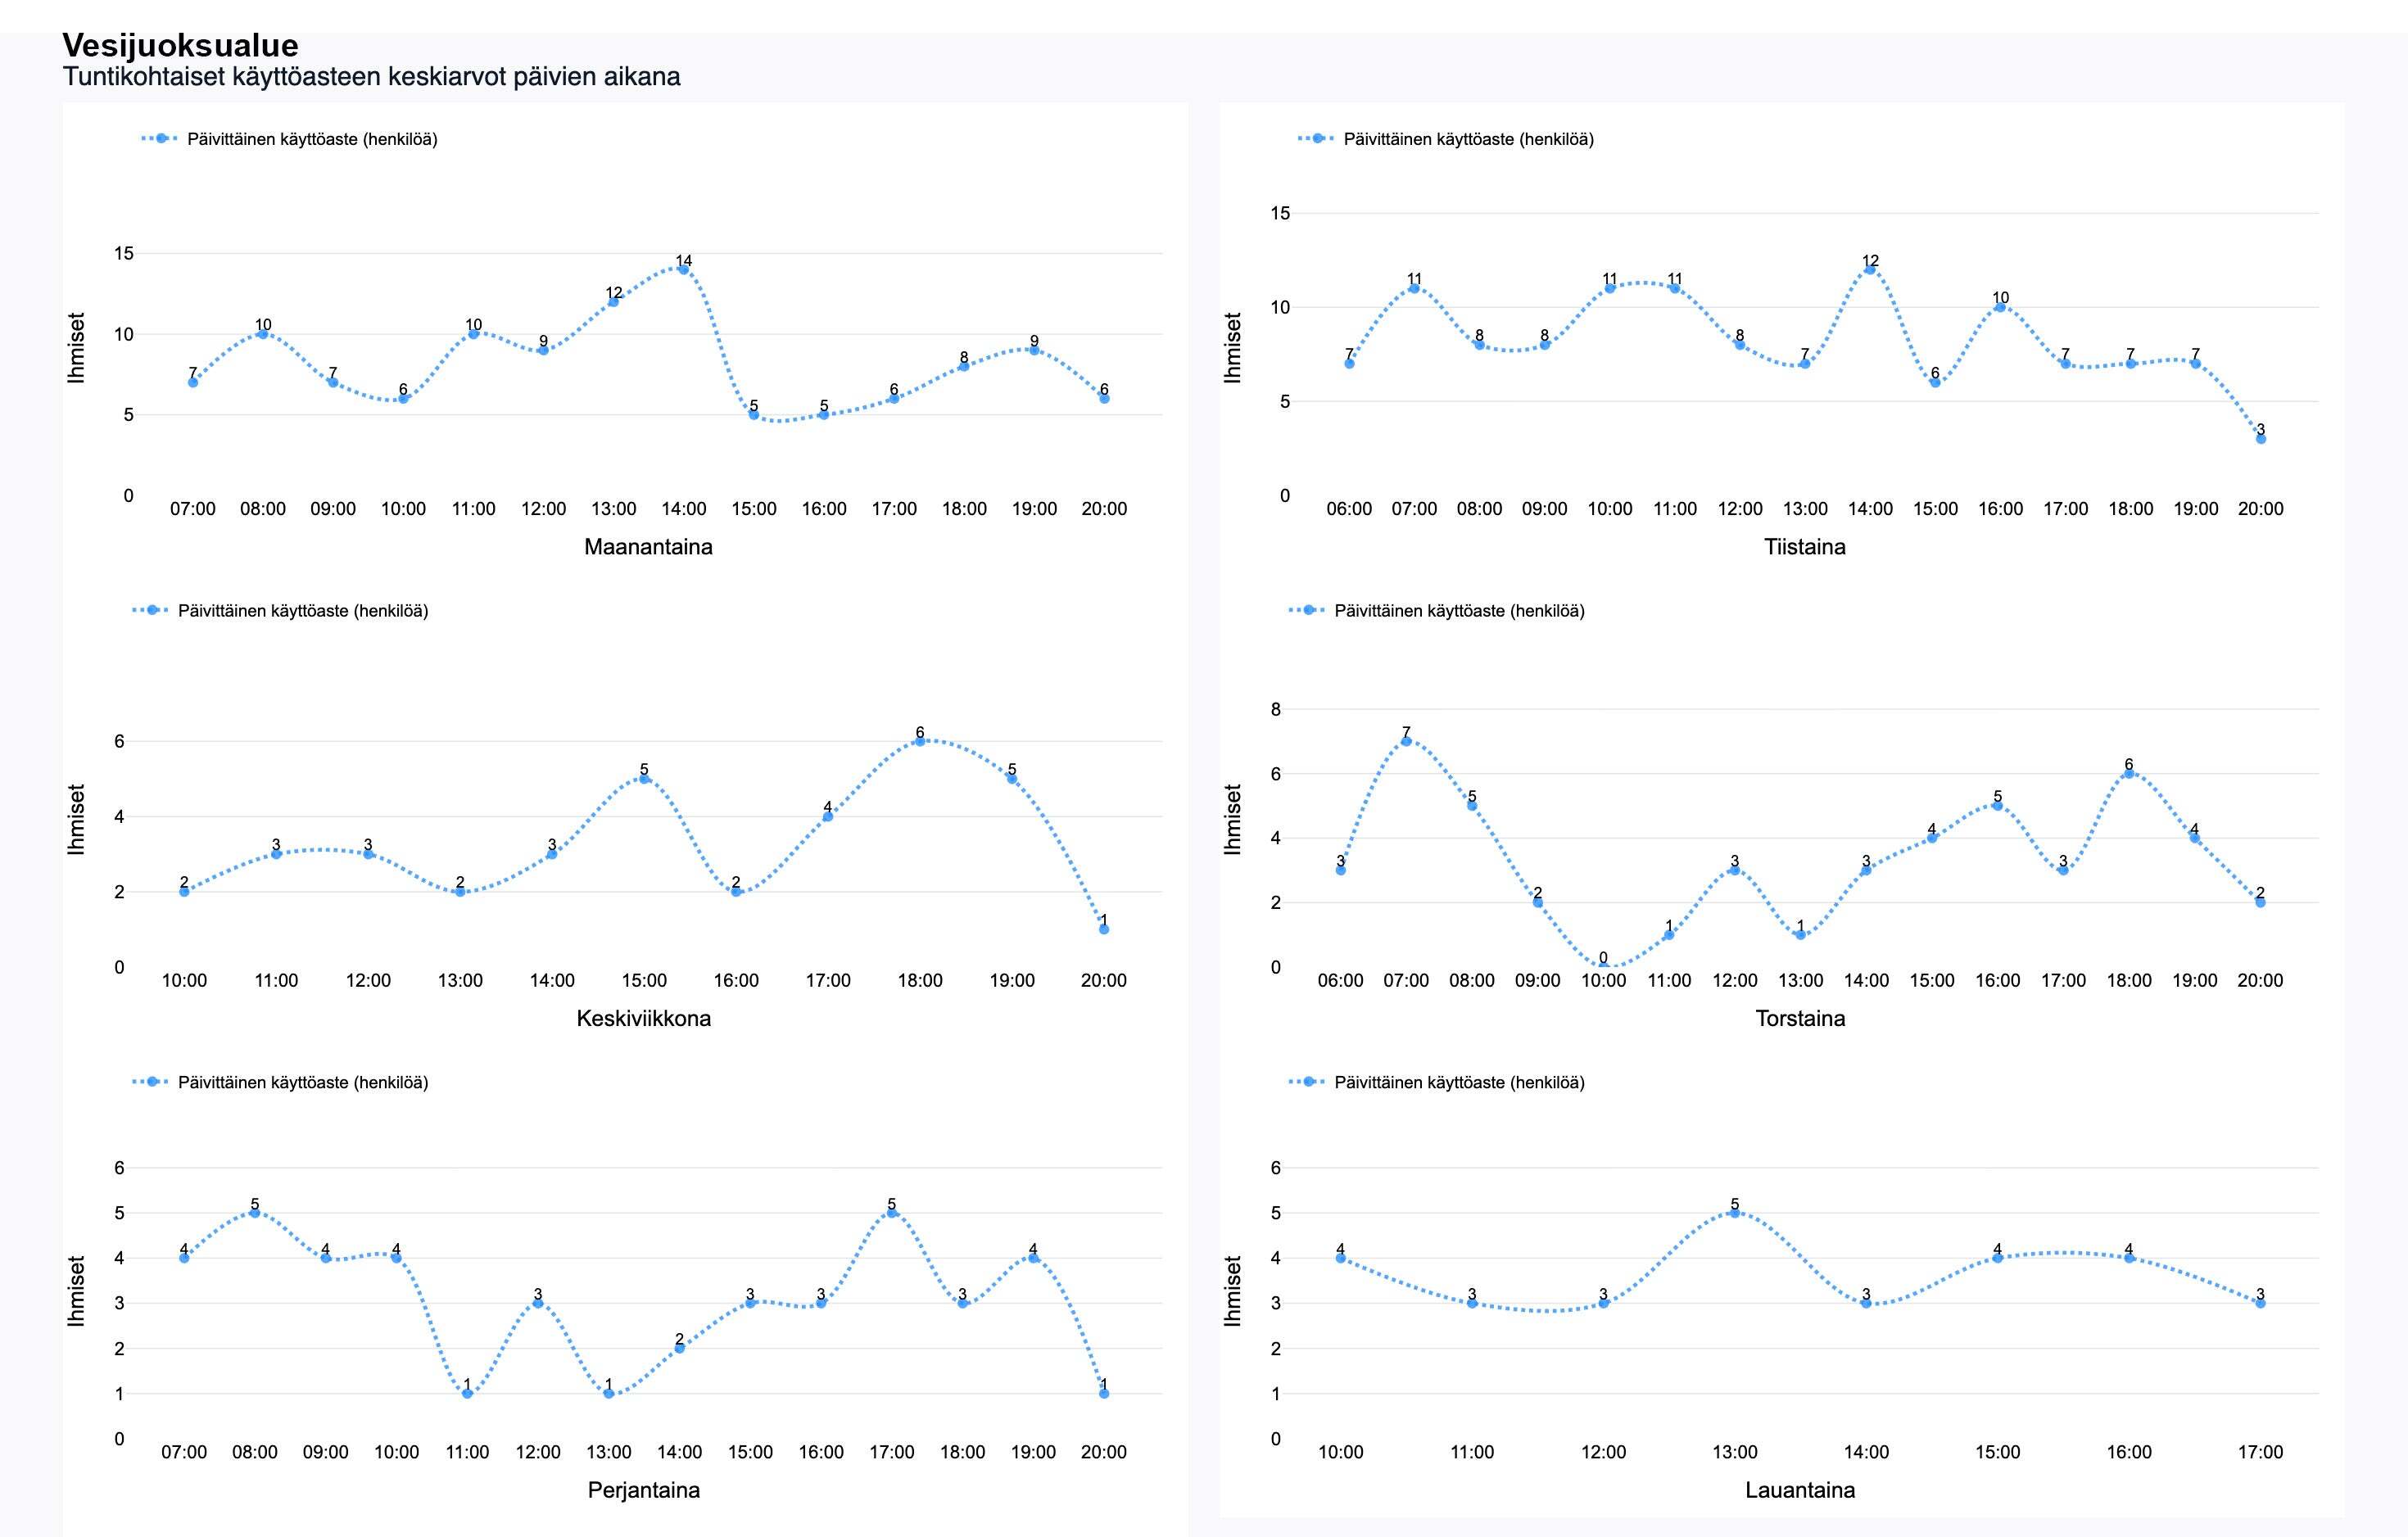The width and height of the screenshot is (2408, 1537).
Task: Click the Maanantaina axis title
Action: (648, 547)
